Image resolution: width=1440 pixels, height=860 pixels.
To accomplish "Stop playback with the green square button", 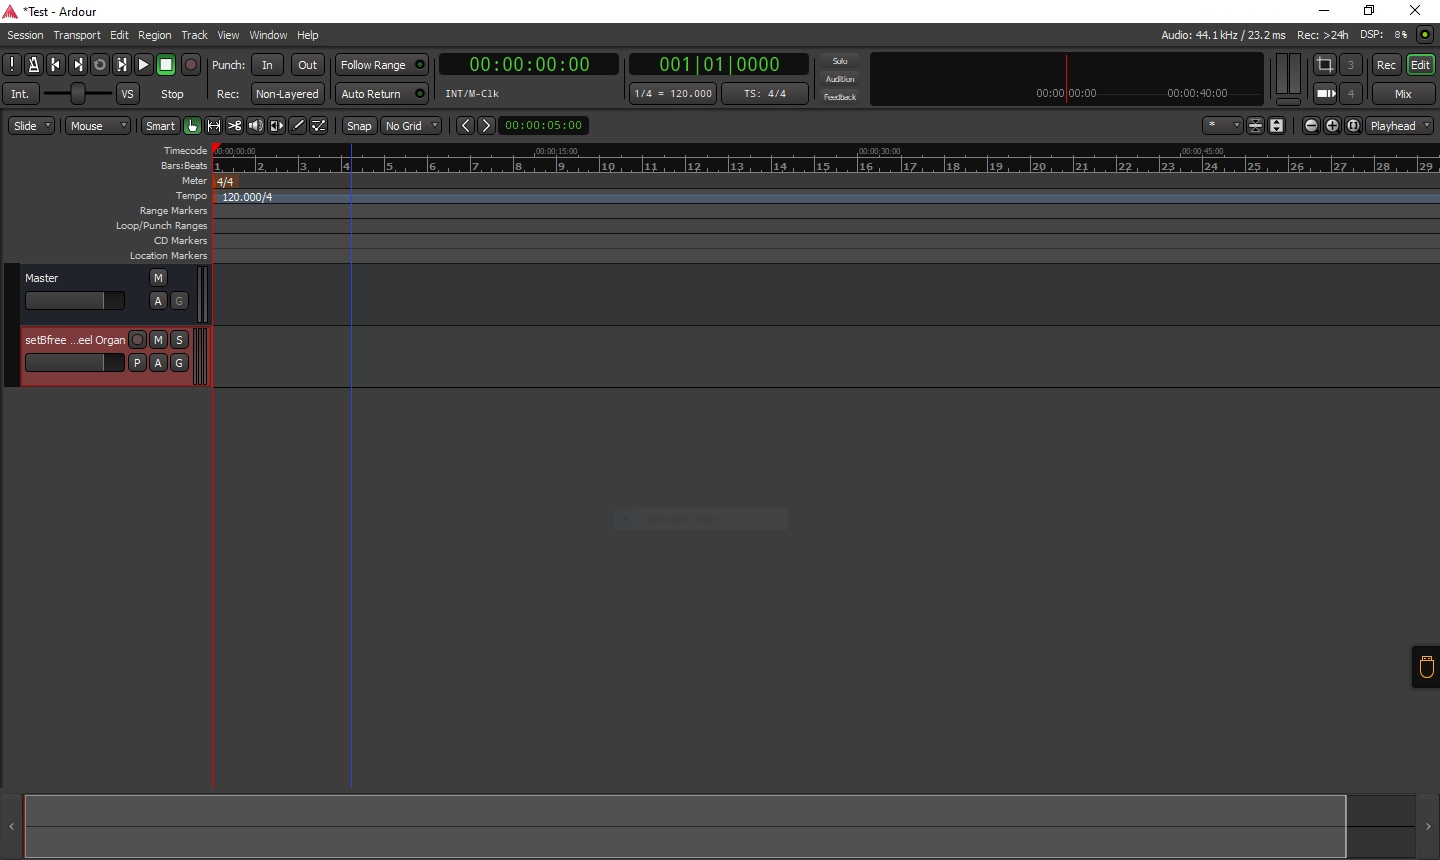I will (x=166, y=65).
